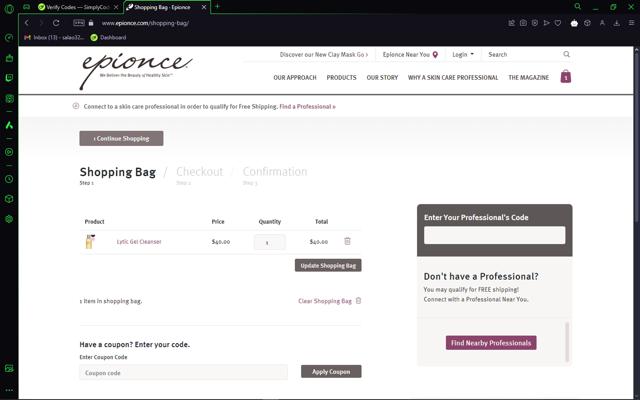The height and width of the screenshot is (400, 640).
Task: Open the picture icon near the sidebar bottom
Action: tap(9, 369)
